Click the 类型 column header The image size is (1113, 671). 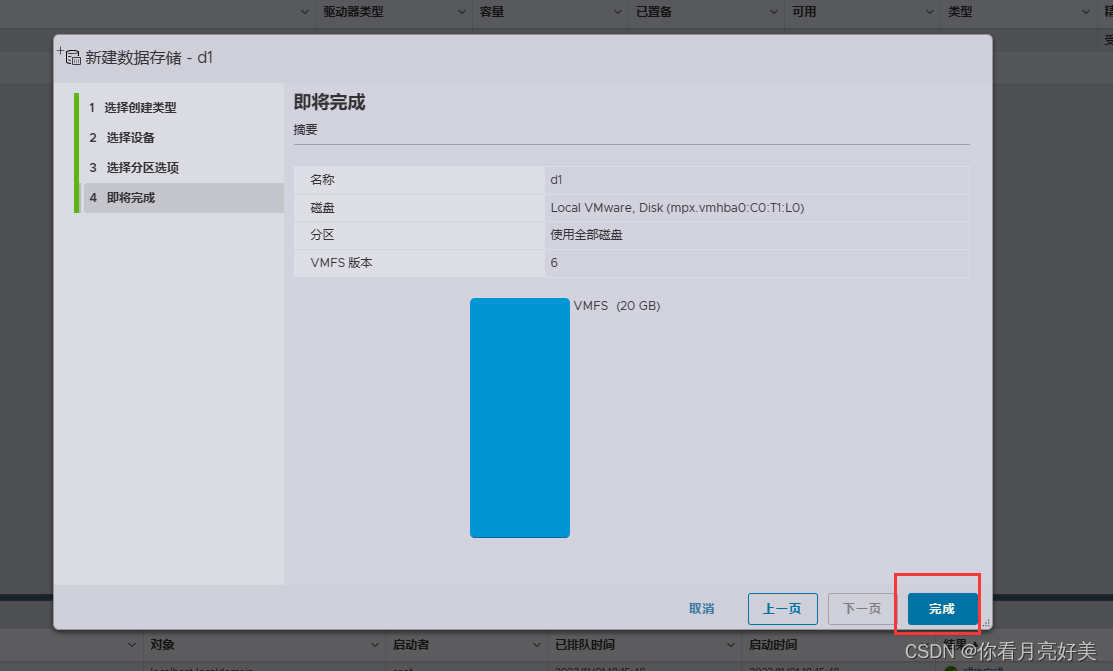[960, 12]
